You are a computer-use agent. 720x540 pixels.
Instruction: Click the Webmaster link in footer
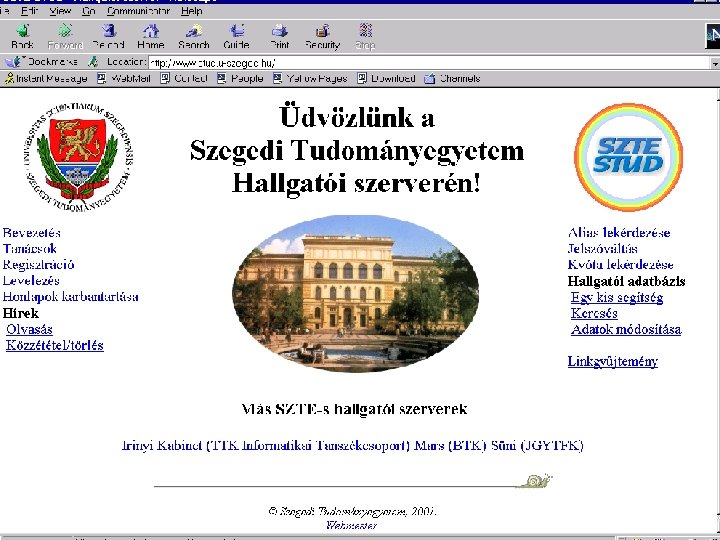tap(352, 526)
